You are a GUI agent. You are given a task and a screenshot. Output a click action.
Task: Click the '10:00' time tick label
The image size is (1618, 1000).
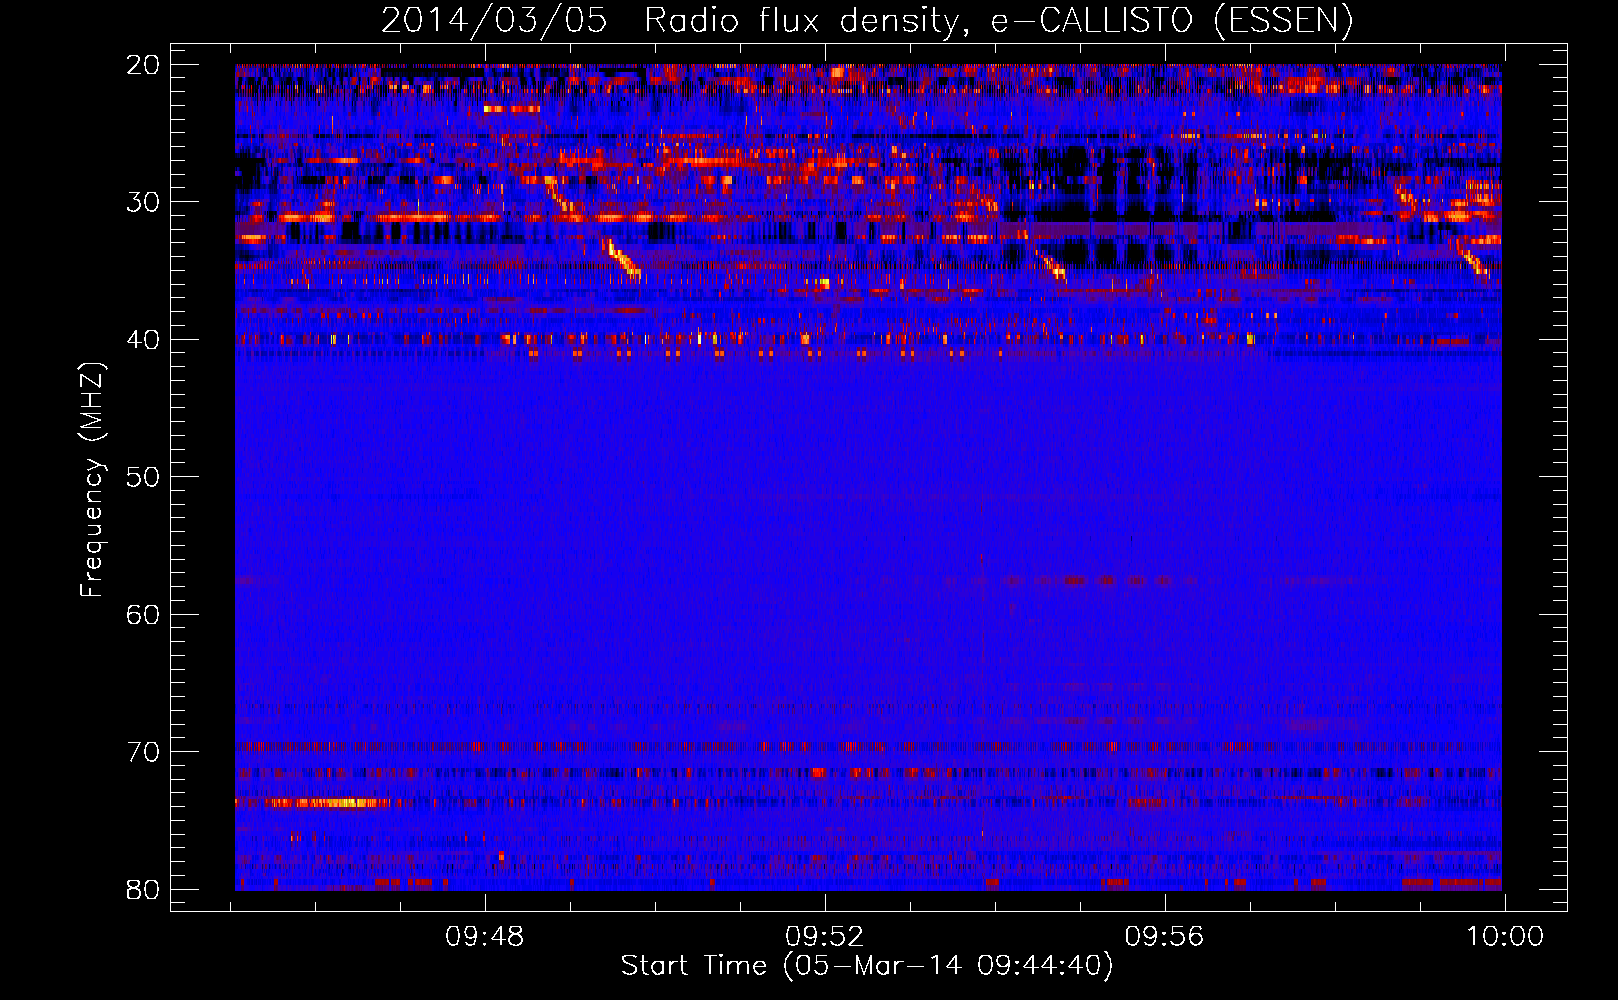[1505, 937]
